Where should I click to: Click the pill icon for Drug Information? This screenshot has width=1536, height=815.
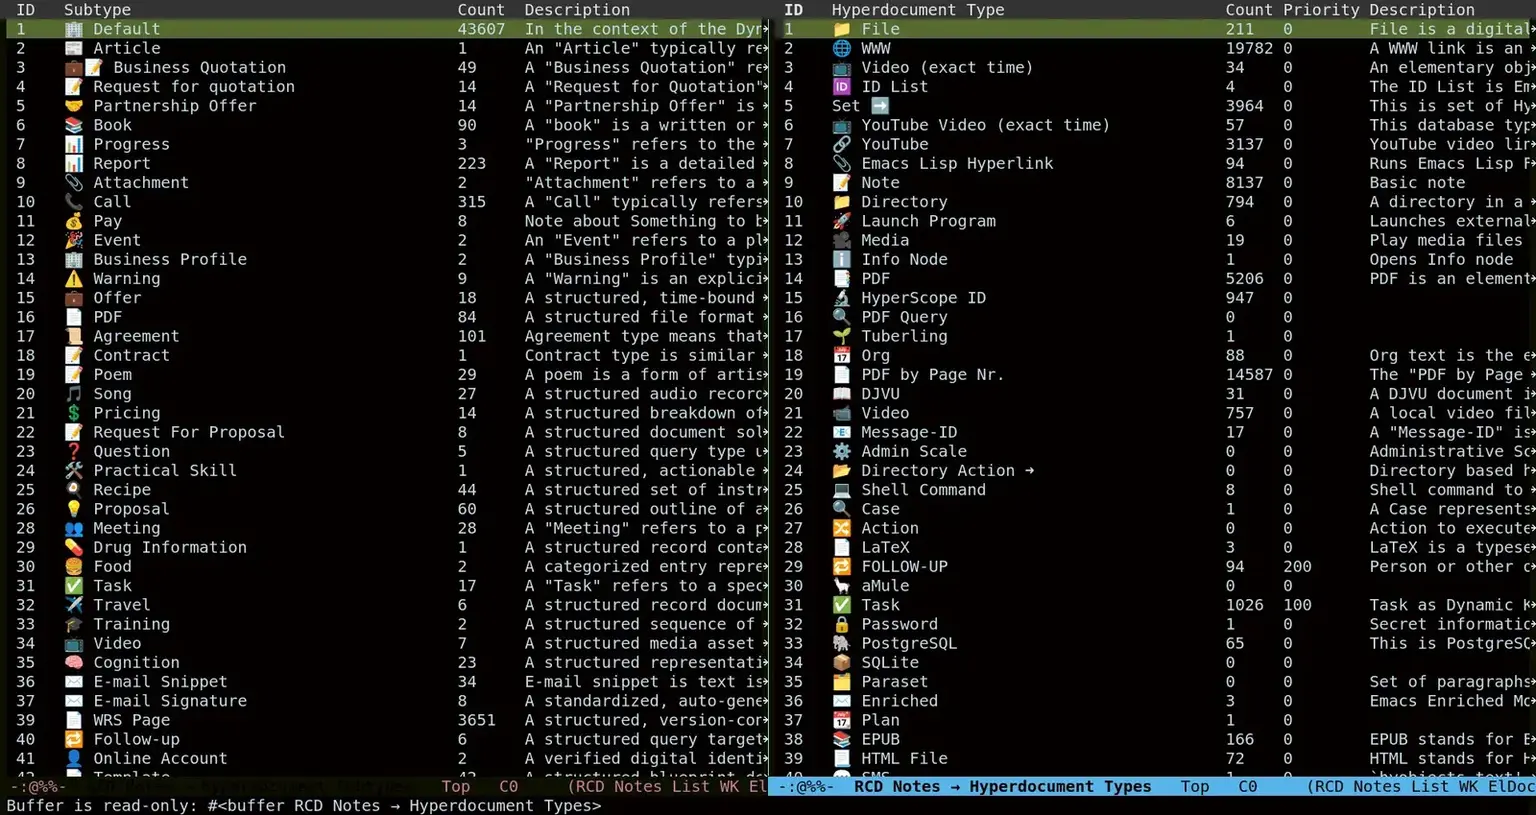pyautogui.click(x=73, y=548)
